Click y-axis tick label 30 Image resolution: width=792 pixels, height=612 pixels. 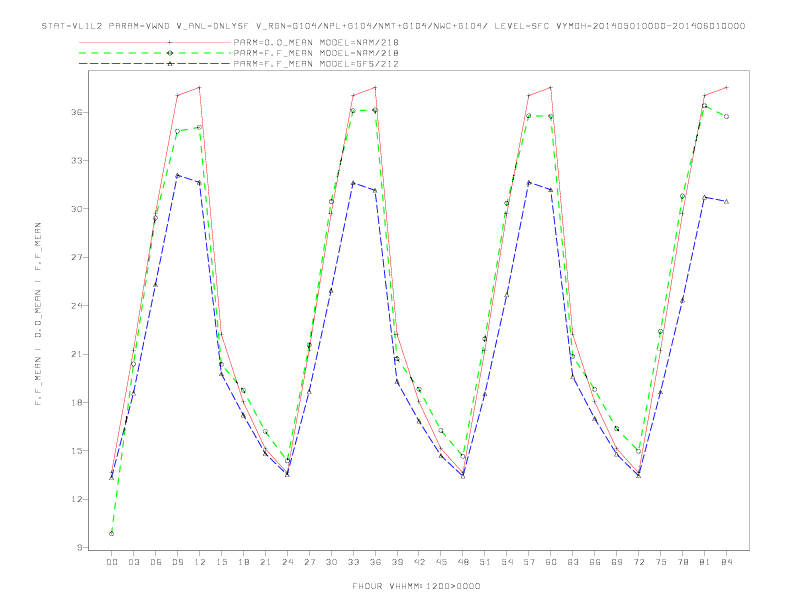[x=77, y=209]
